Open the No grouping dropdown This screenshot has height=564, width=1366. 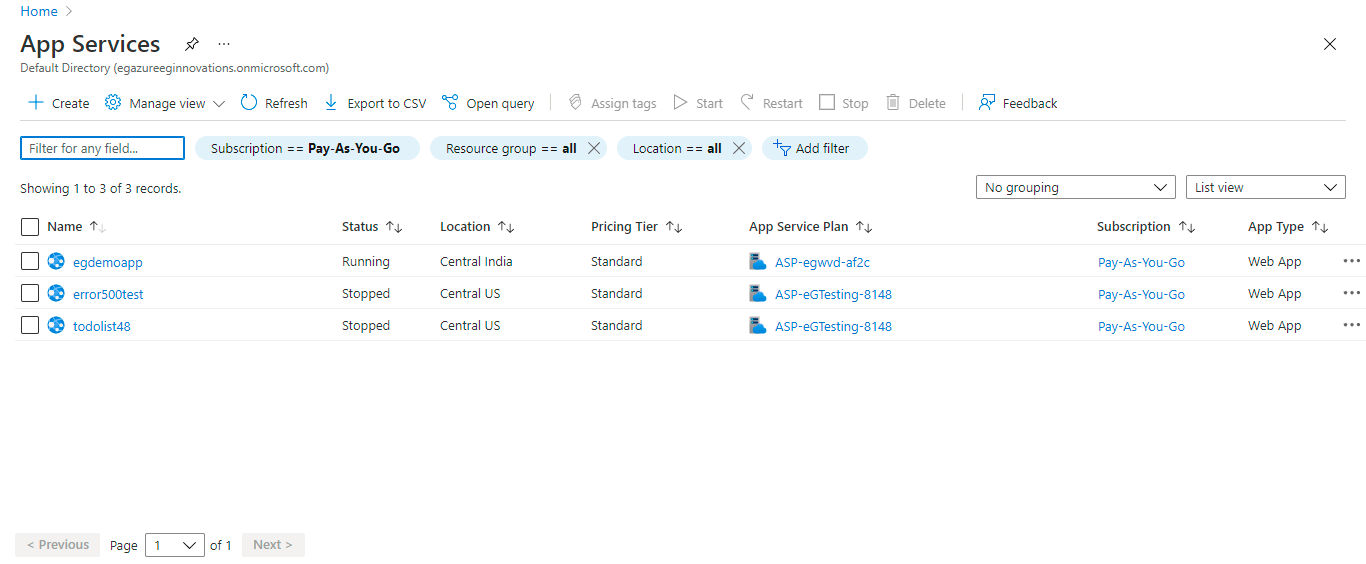tap(1075, 187)
